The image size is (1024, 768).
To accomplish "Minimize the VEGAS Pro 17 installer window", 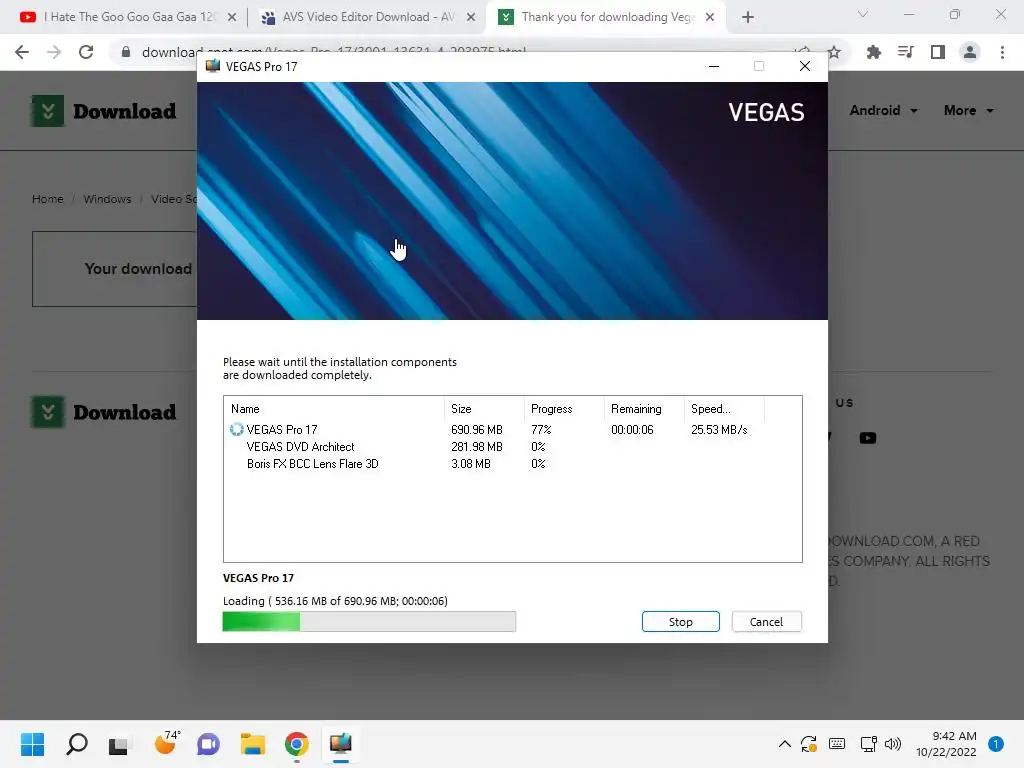I will (x=714, y=66).
